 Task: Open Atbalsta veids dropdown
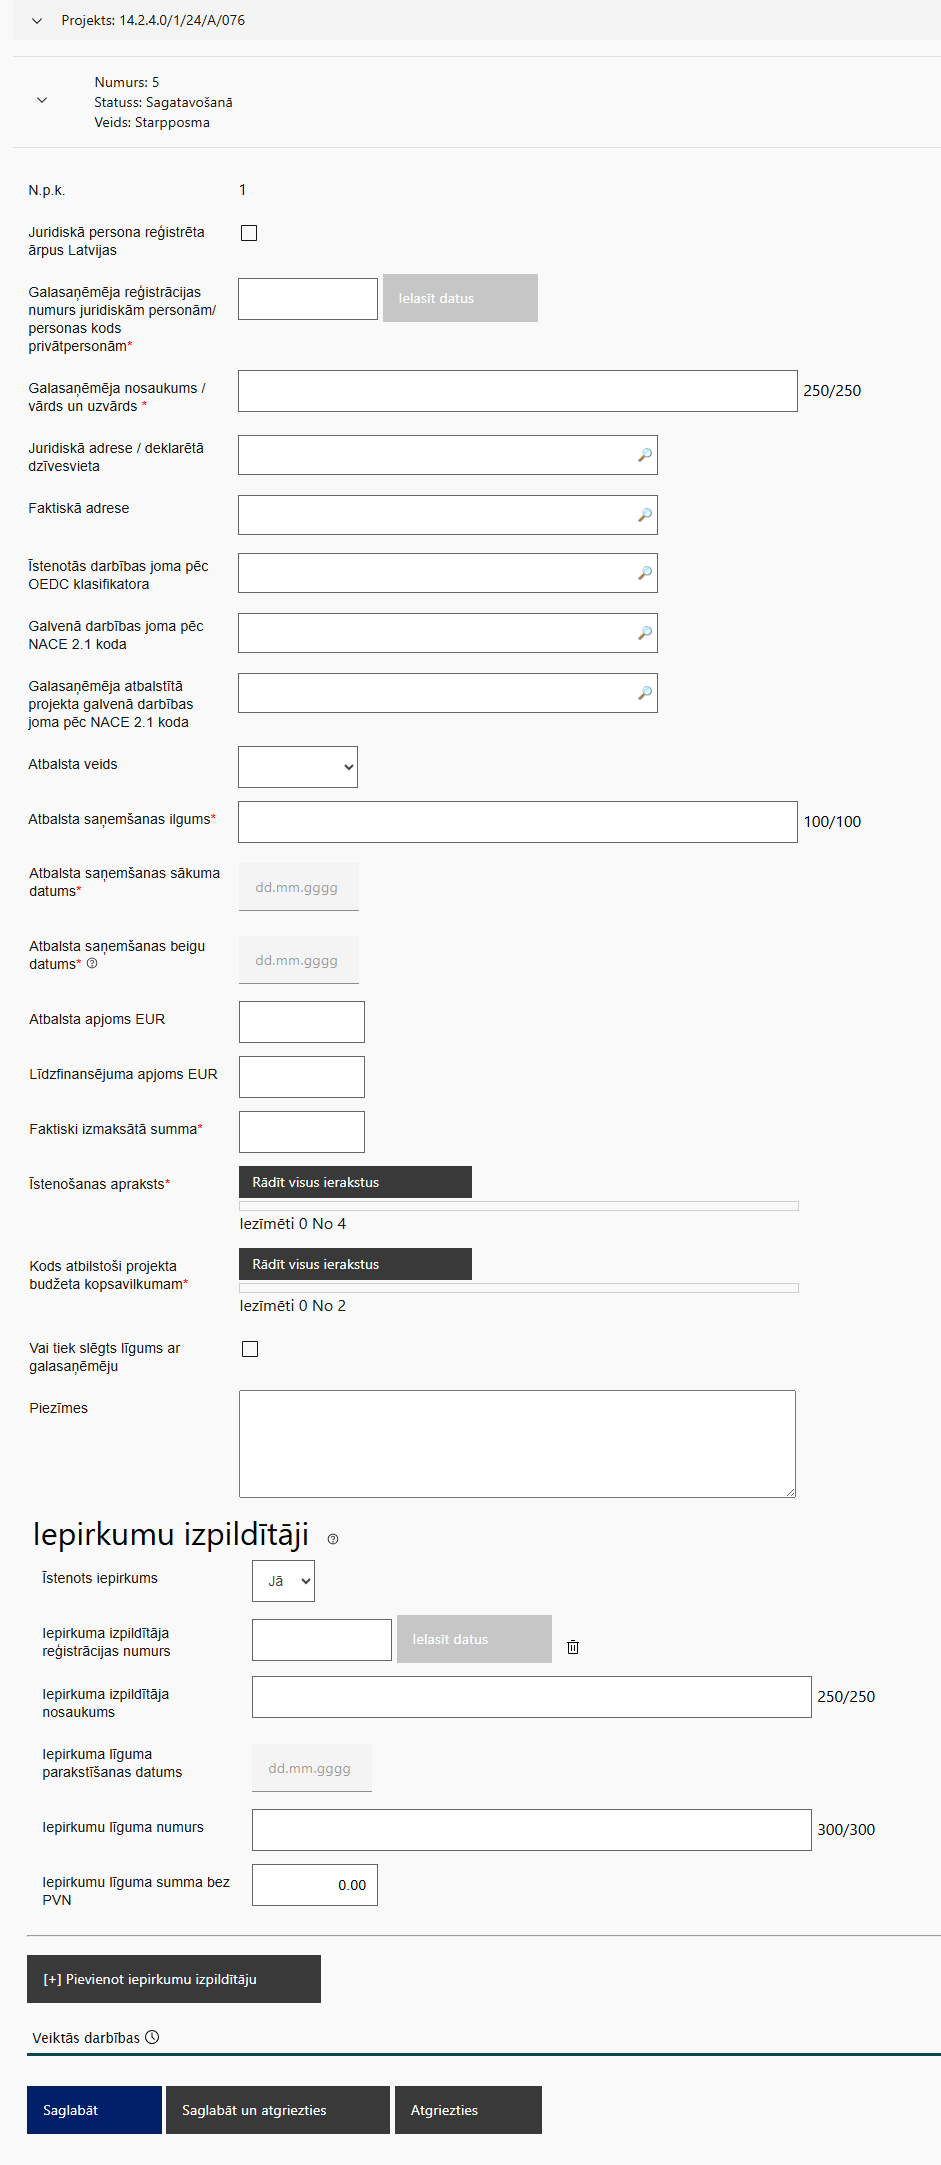(298, 767)
